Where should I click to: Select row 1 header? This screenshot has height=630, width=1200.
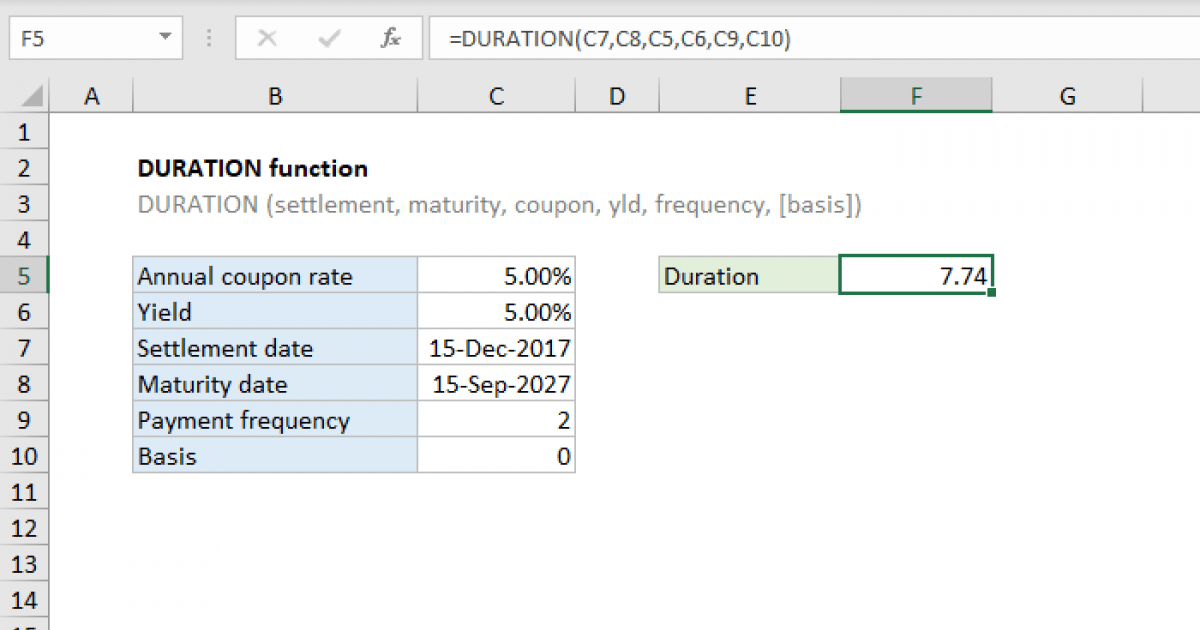pos(25,131)
